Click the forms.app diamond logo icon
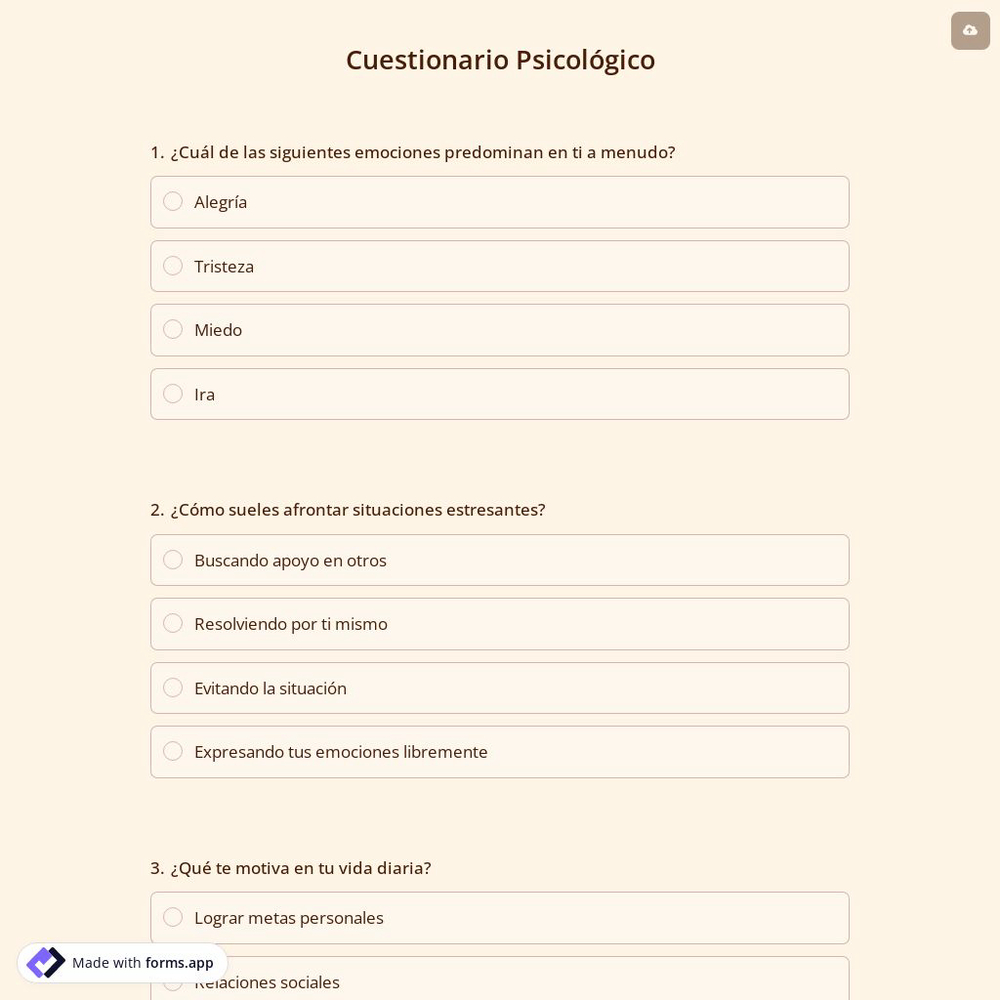Image resolution: width=1000 pixels, height=1000 pixels. coord(45,962)
